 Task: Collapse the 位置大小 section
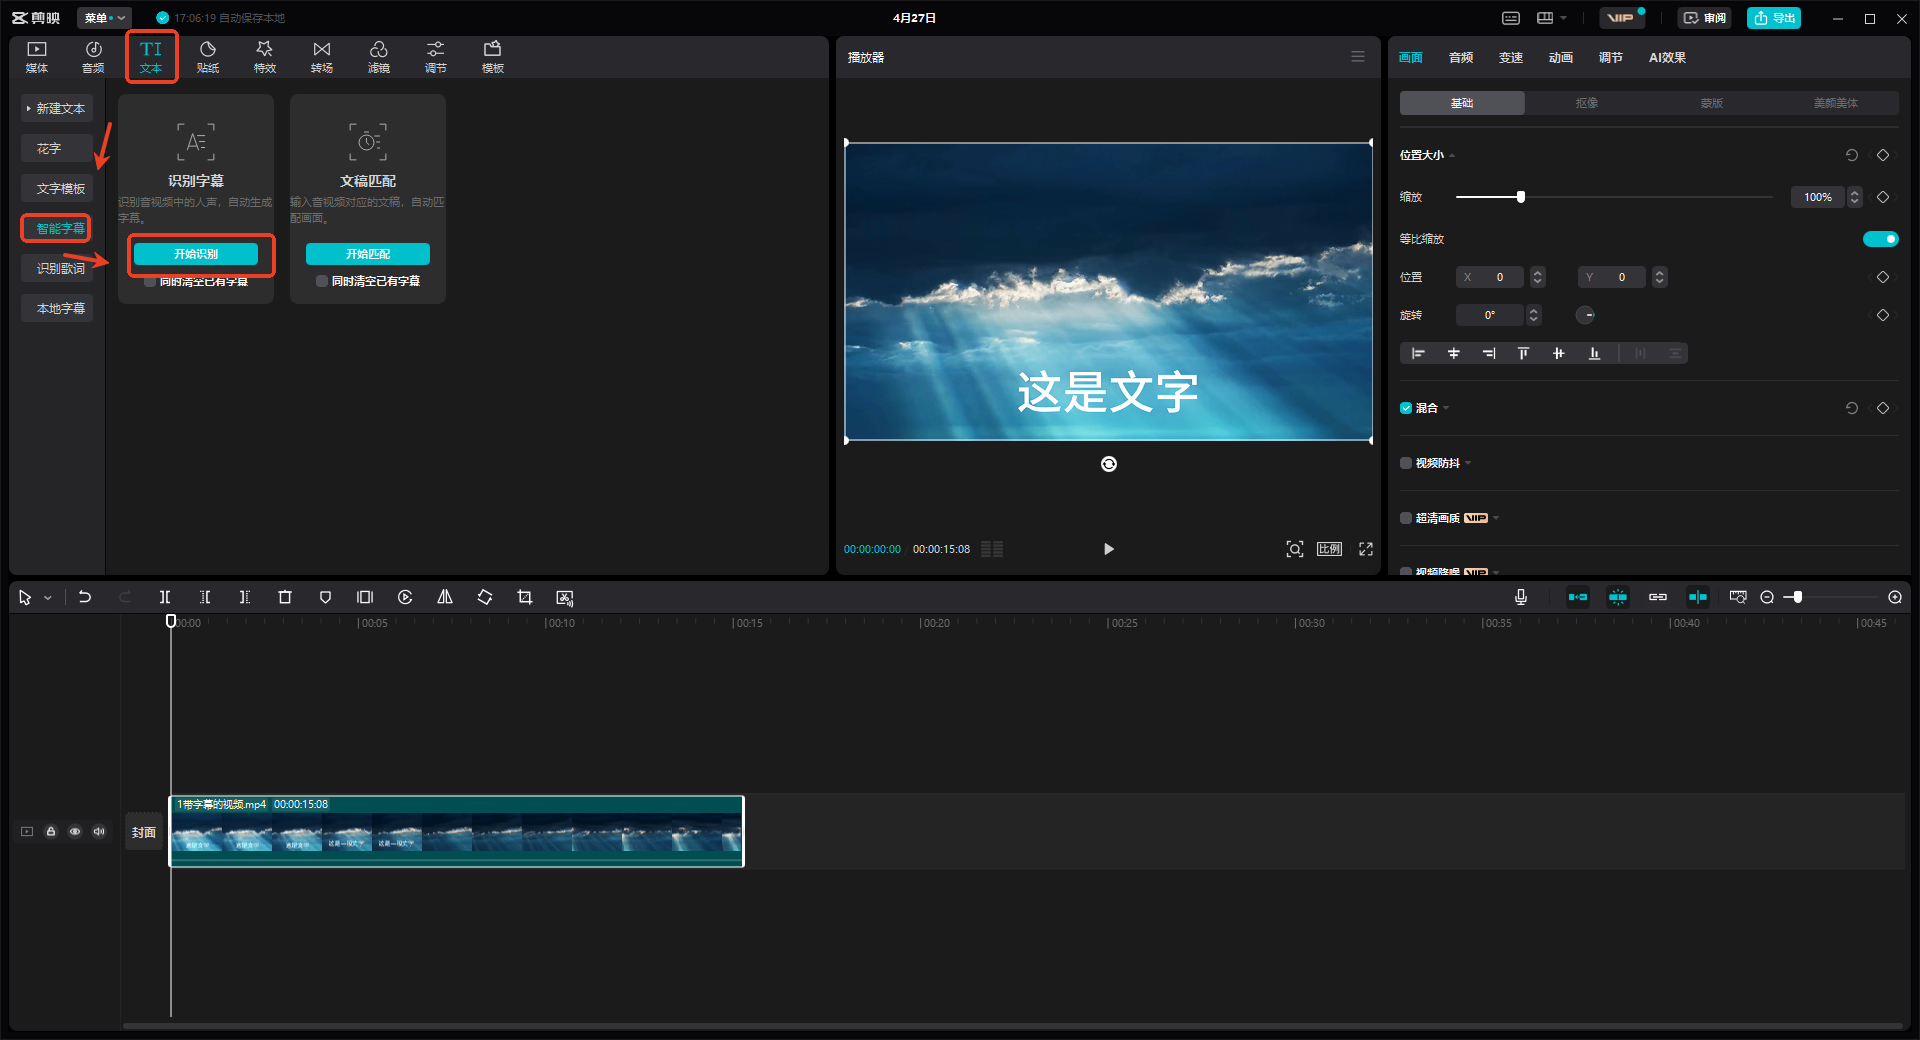(1452, 156)
